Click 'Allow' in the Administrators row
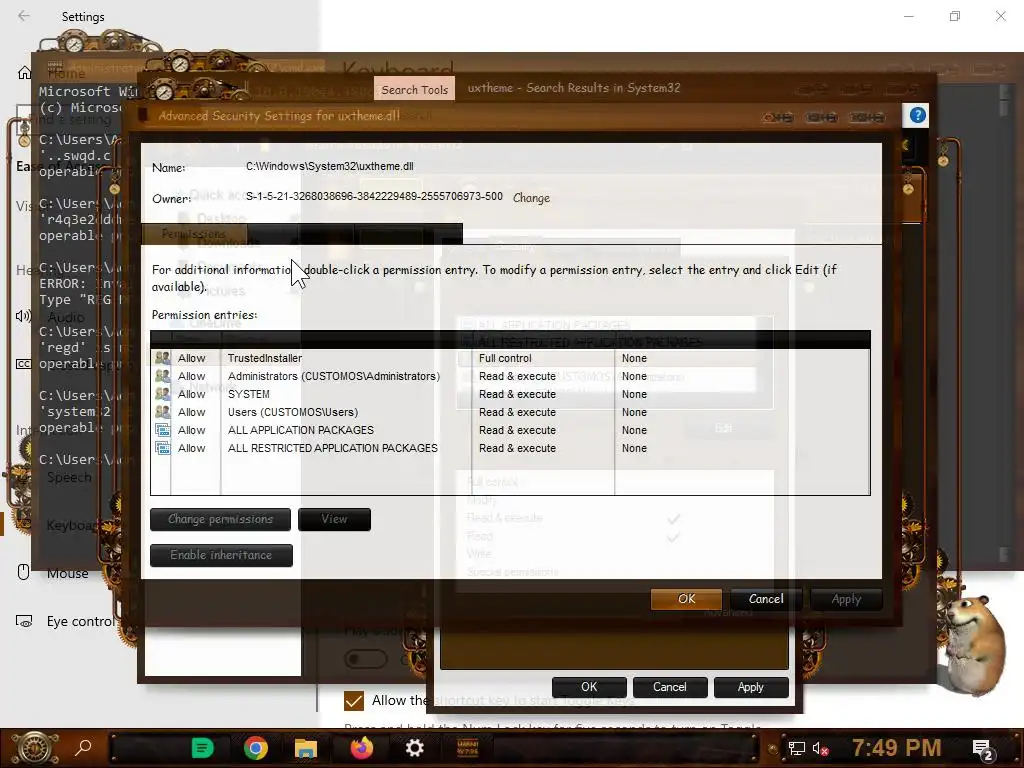 [x=191, y=376]
